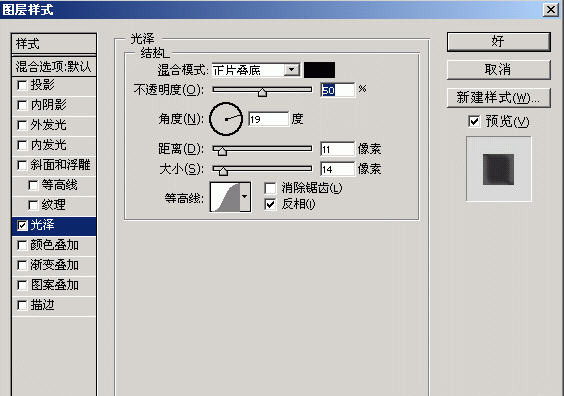Open the 混合模式 blend mode dropdown
Viewport: 564px width, 396px height.
pos(292,69)
